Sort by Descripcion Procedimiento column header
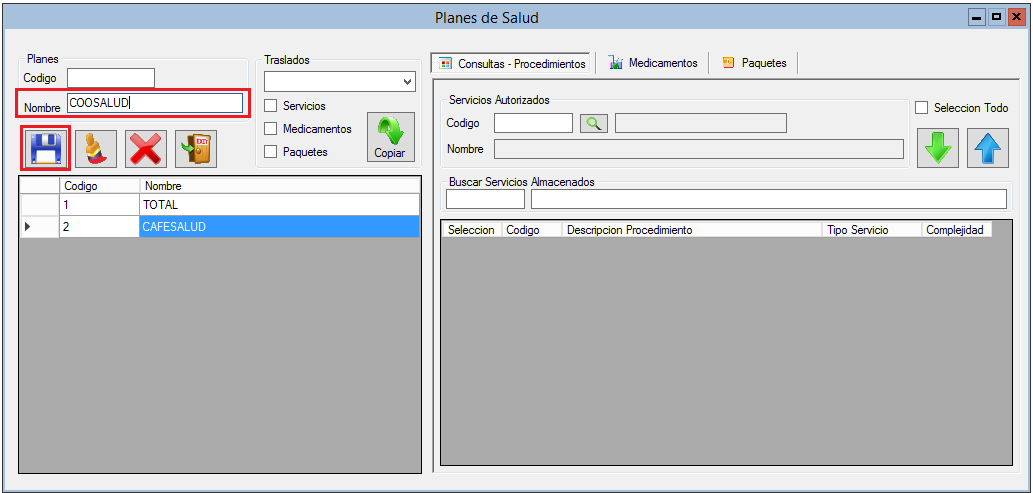The image size is (1033, 493). click(690, 230)
